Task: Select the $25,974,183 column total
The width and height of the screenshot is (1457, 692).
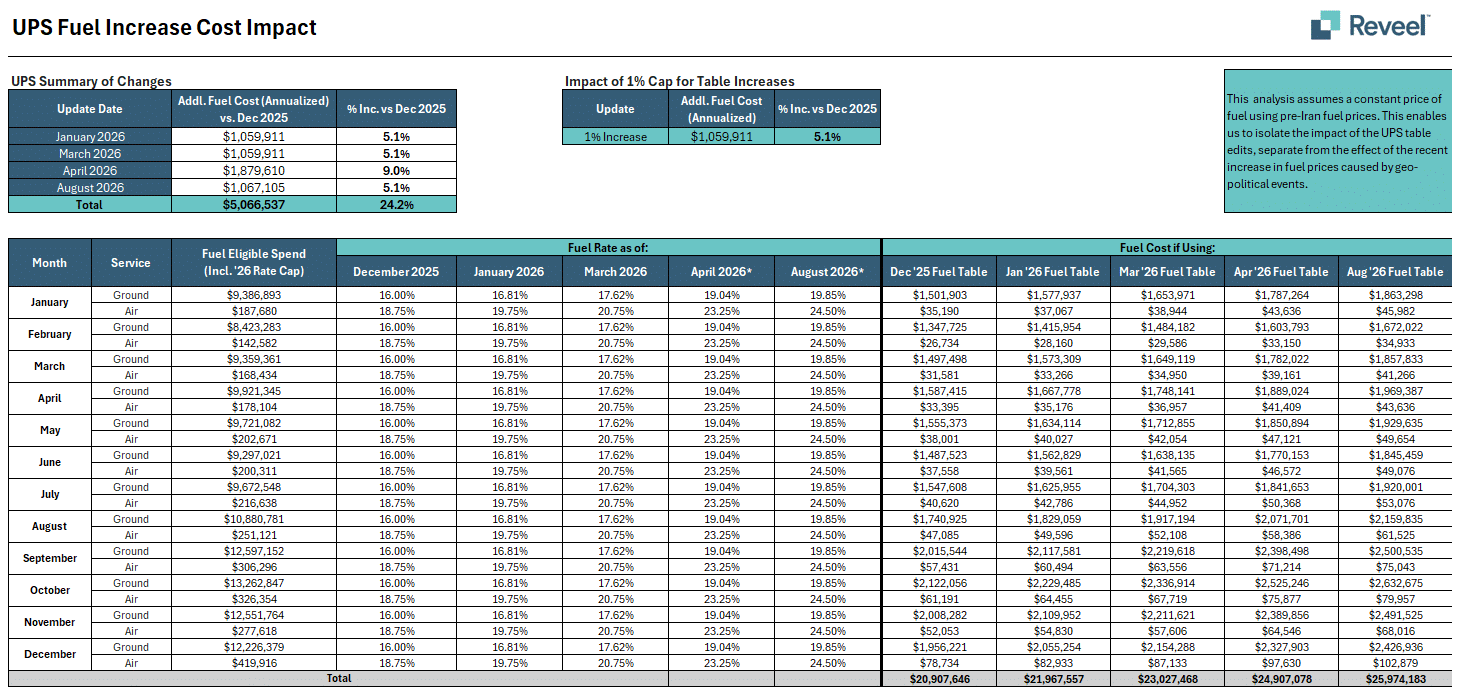Action: [x=1395, y=679]
